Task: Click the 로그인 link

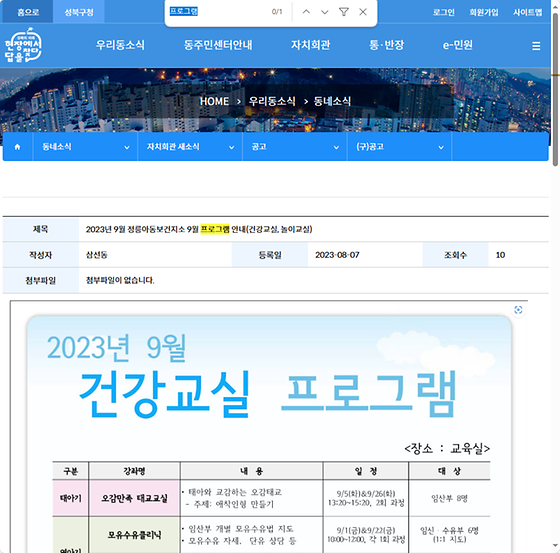Action: click(x=444, y=13)
